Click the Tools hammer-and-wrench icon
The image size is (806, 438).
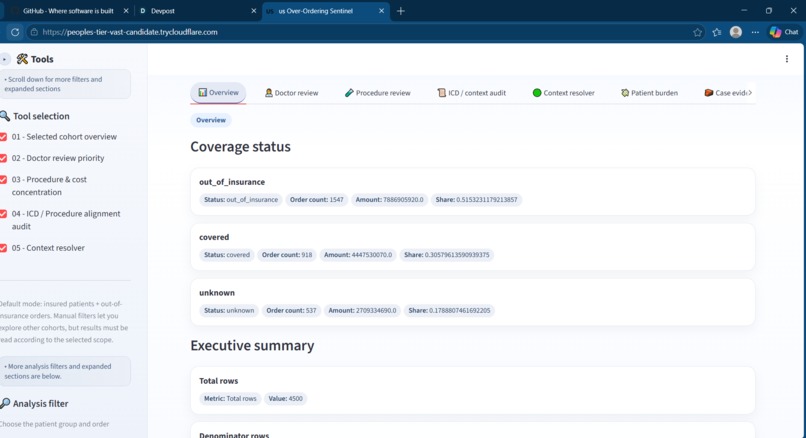coord(22,59)
